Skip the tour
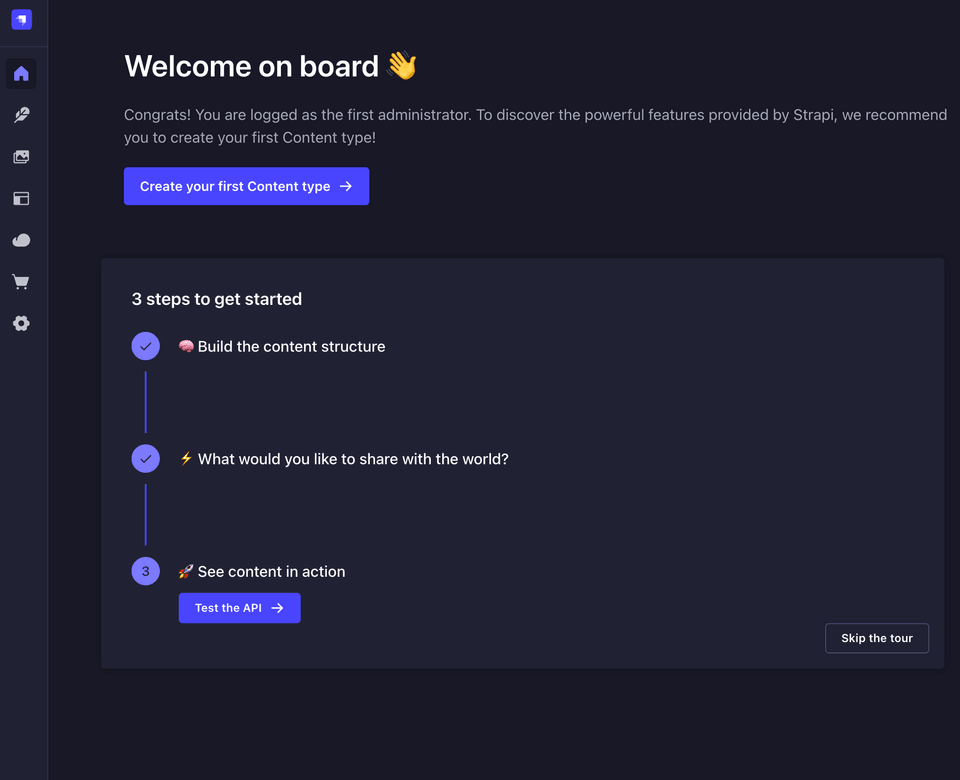960x780 pixels. tap(876, 638)
